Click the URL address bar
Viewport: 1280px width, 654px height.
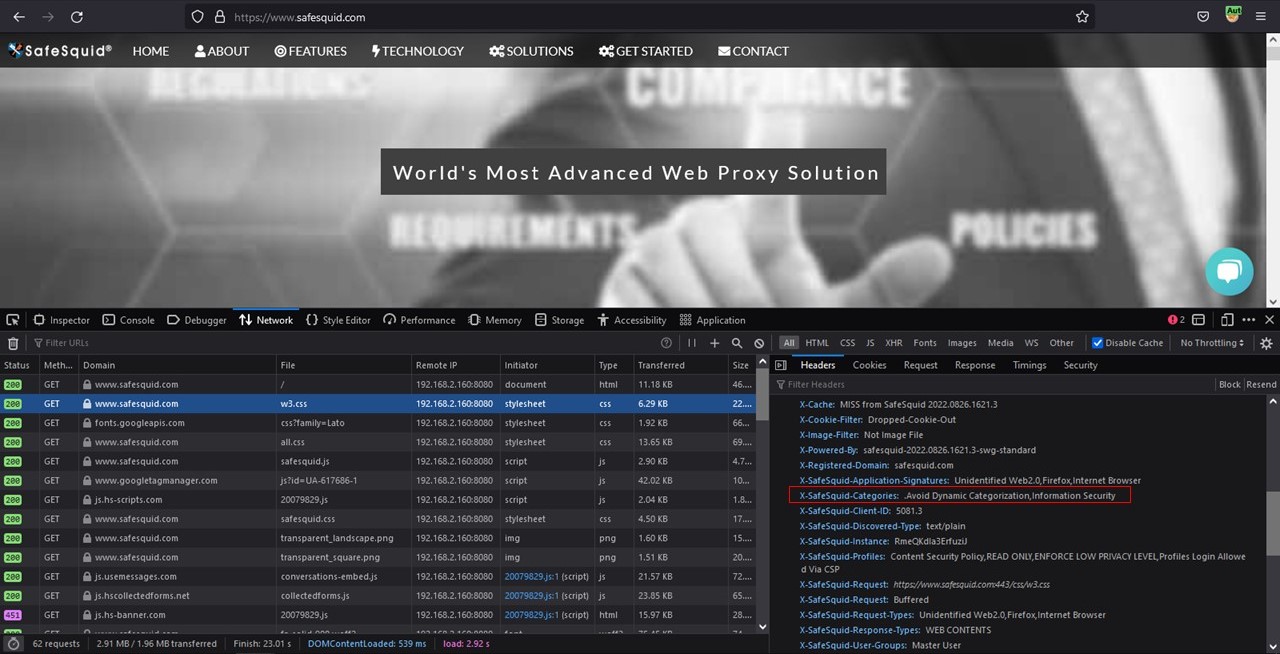coord(640,17)
